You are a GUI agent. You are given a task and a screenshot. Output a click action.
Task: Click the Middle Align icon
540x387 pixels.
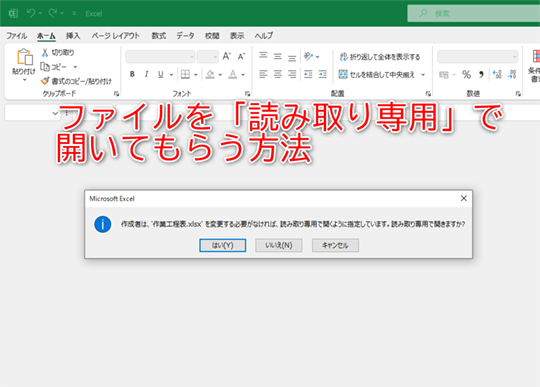tap(278, 56)
